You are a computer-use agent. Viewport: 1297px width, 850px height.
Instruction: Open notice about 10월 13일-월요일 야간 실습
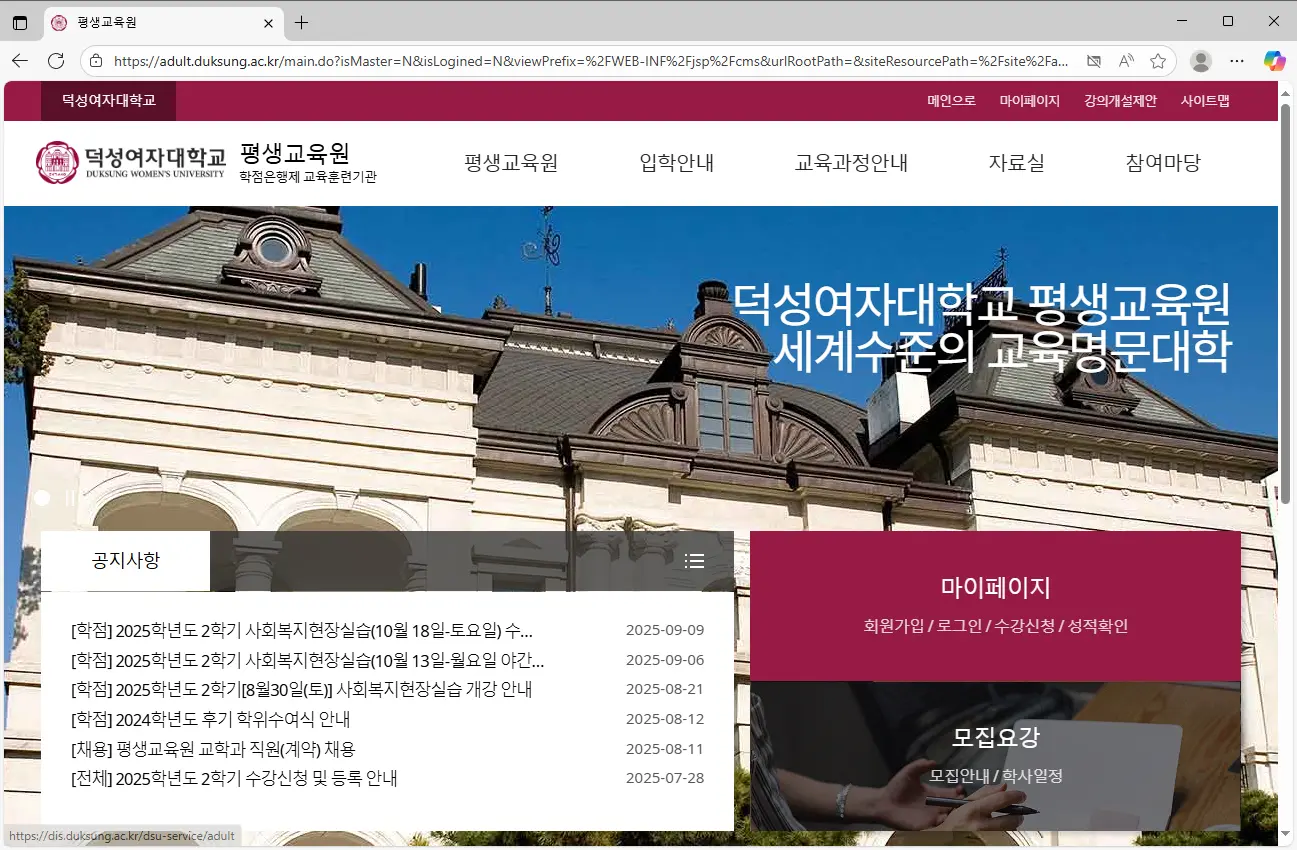(308, 660)
